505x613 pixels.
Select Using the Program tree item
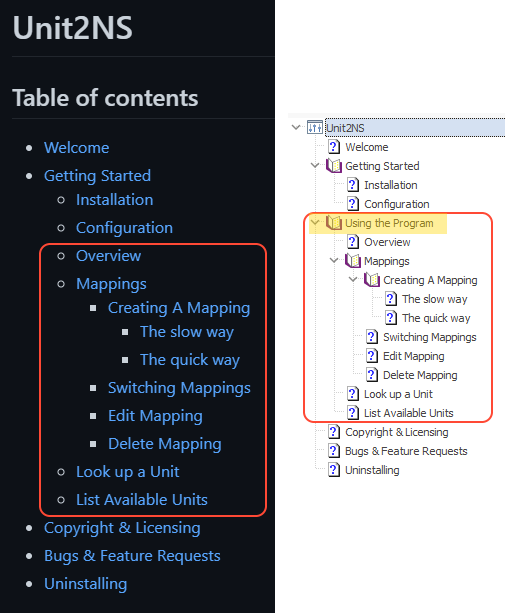point(389,223)
